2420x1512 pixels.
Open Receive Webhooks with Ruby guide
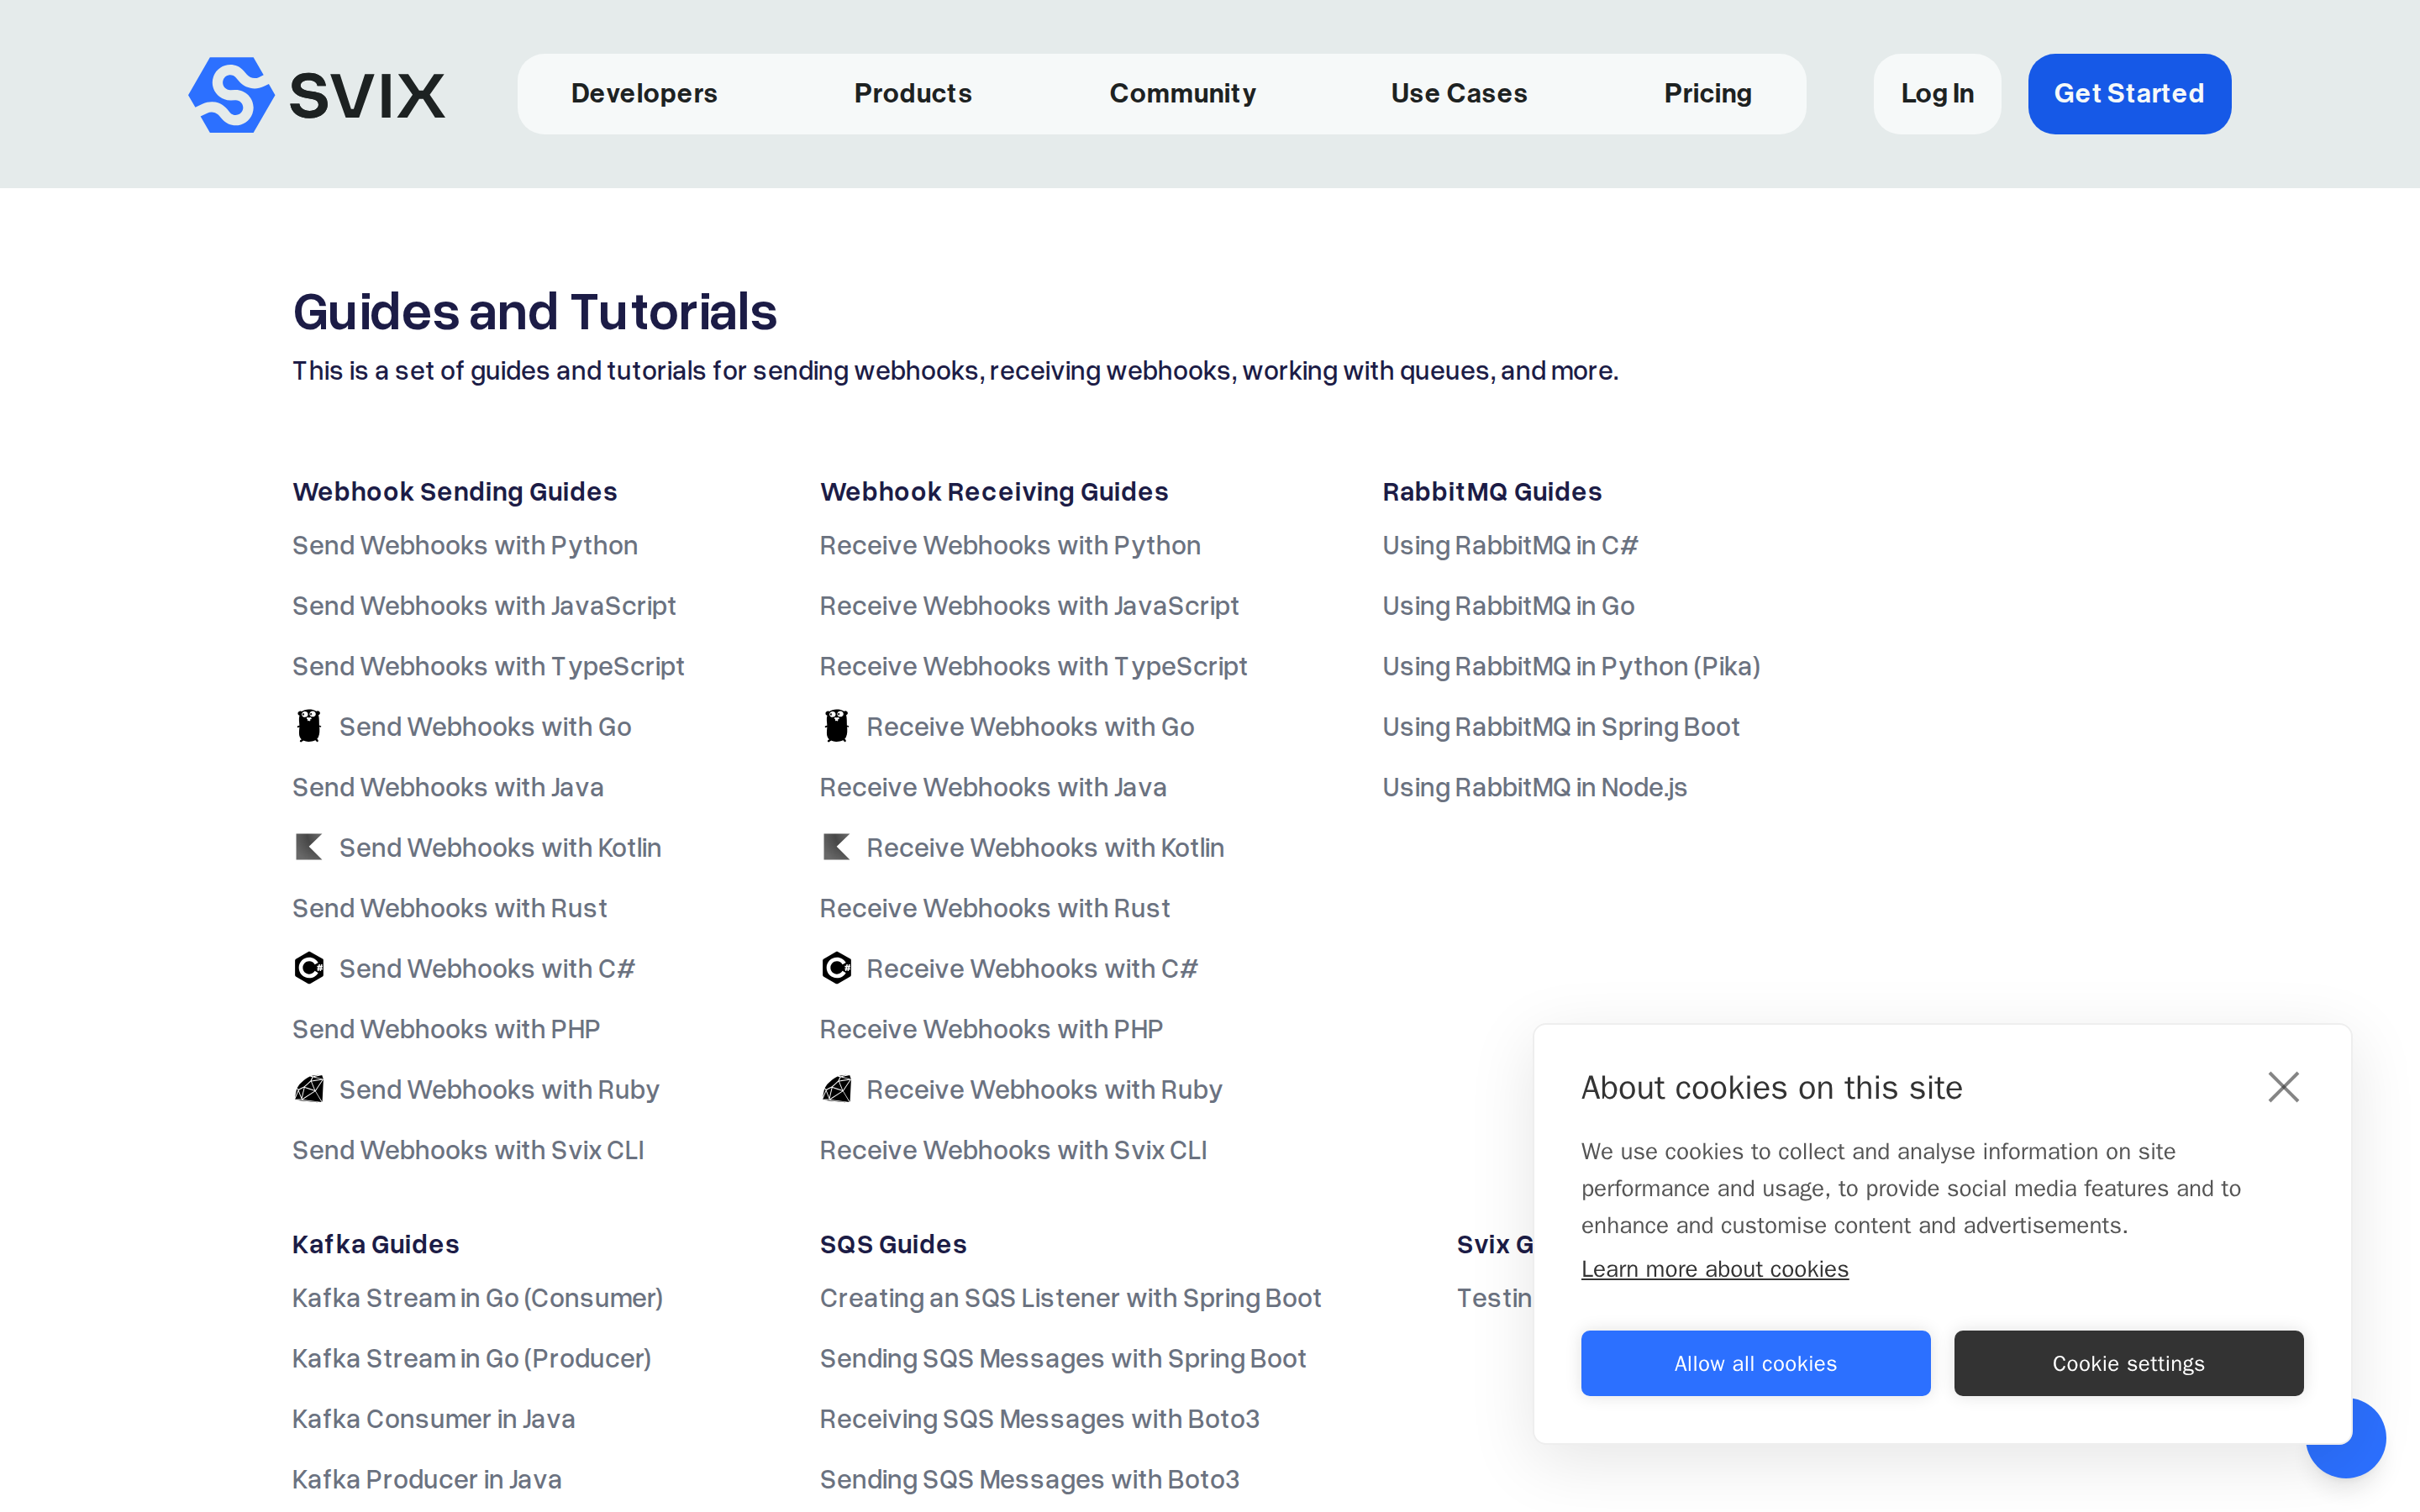1044,1090
